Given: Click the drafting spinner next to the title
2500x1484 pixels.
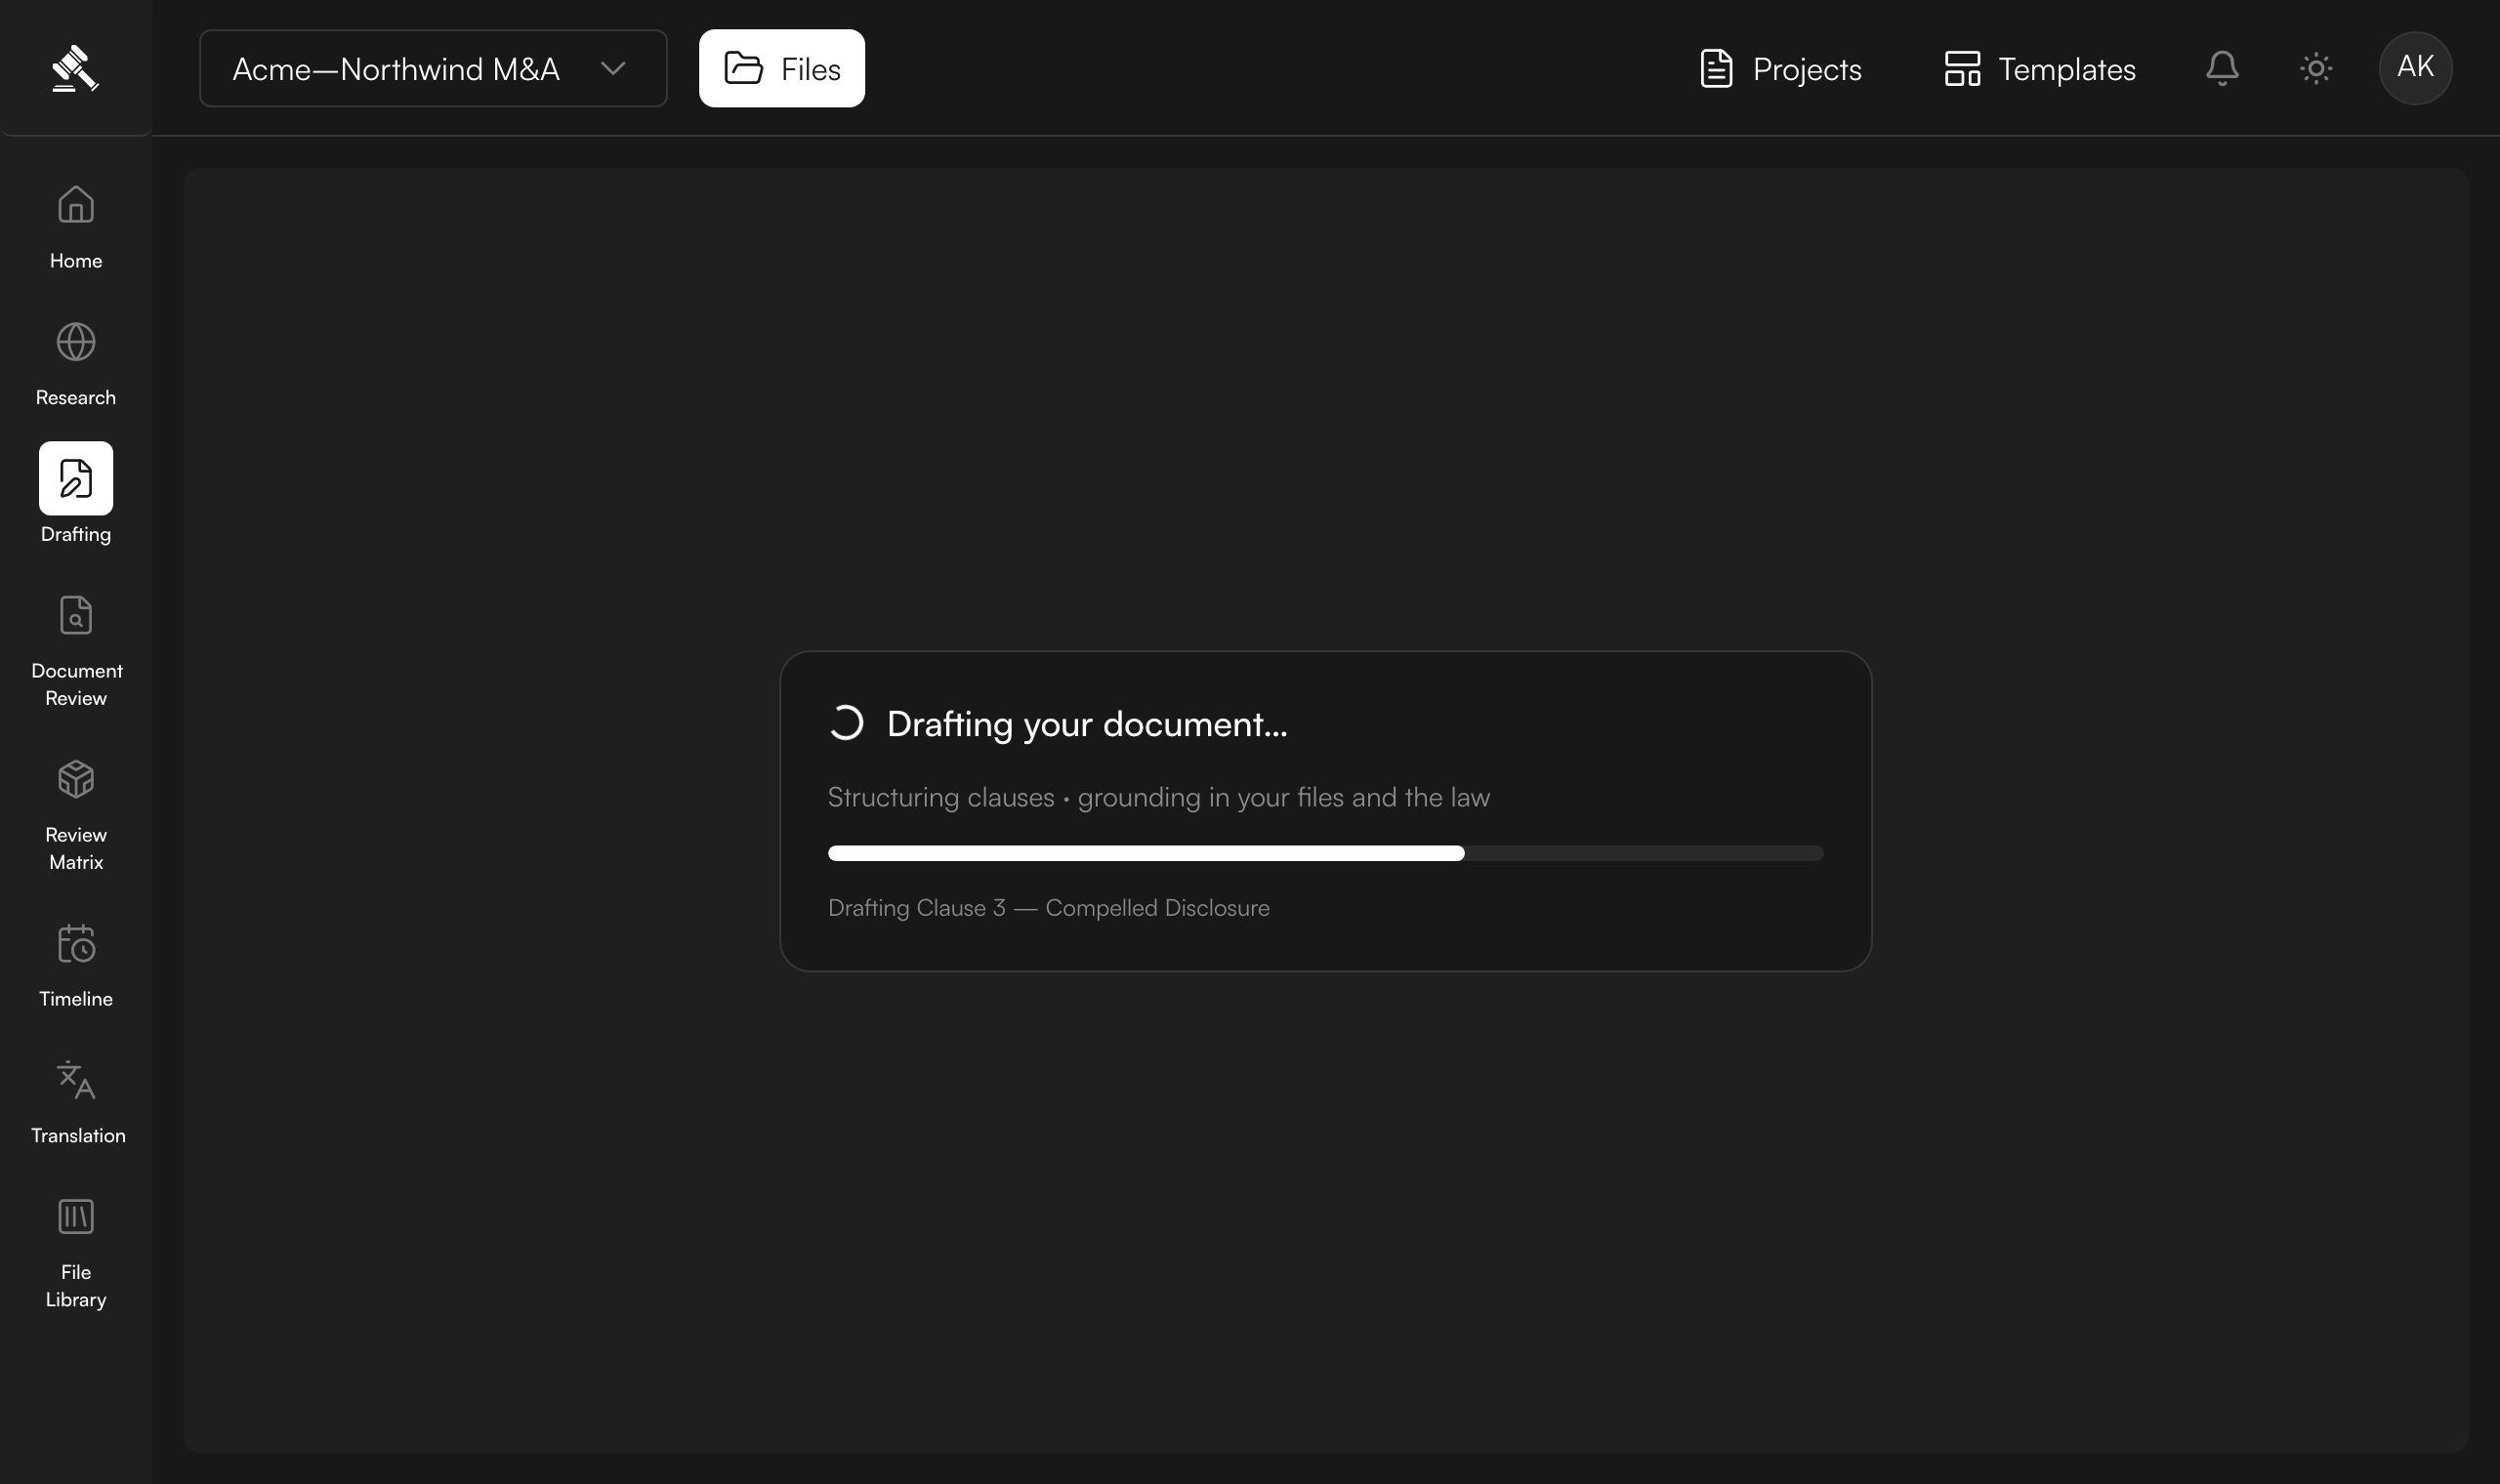Looking at the screenshot, I should point(846,723).
